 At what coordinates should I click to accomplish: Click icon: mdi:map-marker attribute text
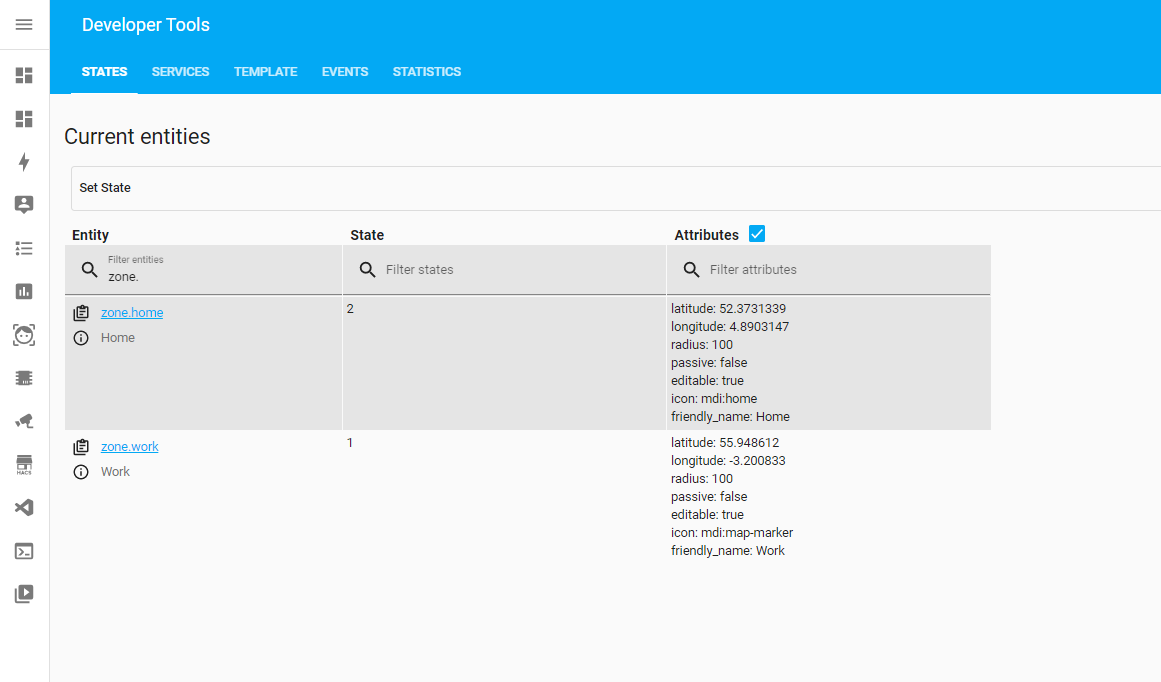click(x=732, y=532)
